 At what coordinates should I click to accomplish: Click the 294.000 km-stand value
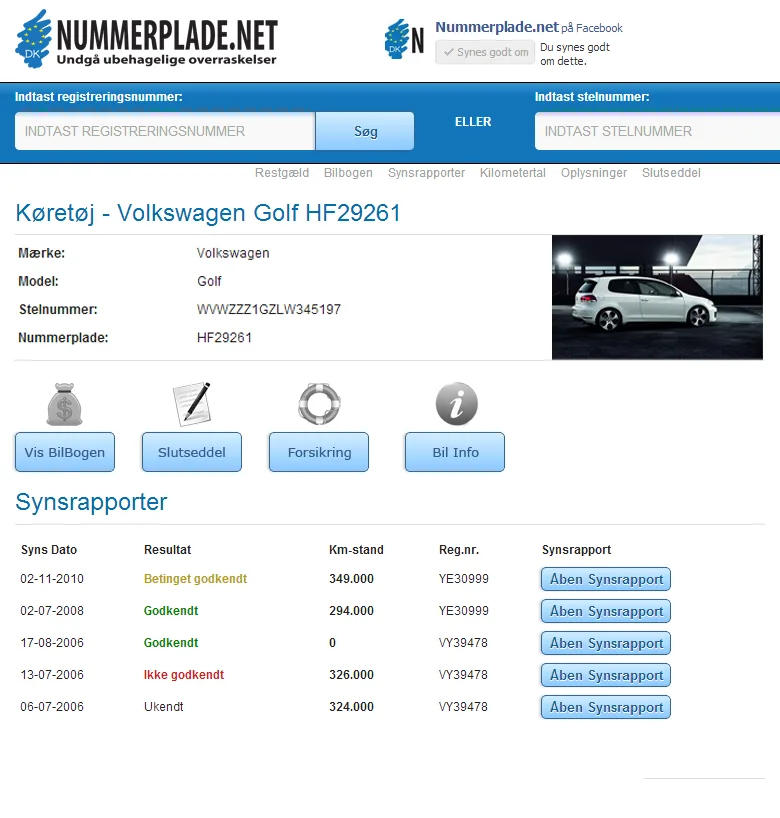(x=351, y=610)
